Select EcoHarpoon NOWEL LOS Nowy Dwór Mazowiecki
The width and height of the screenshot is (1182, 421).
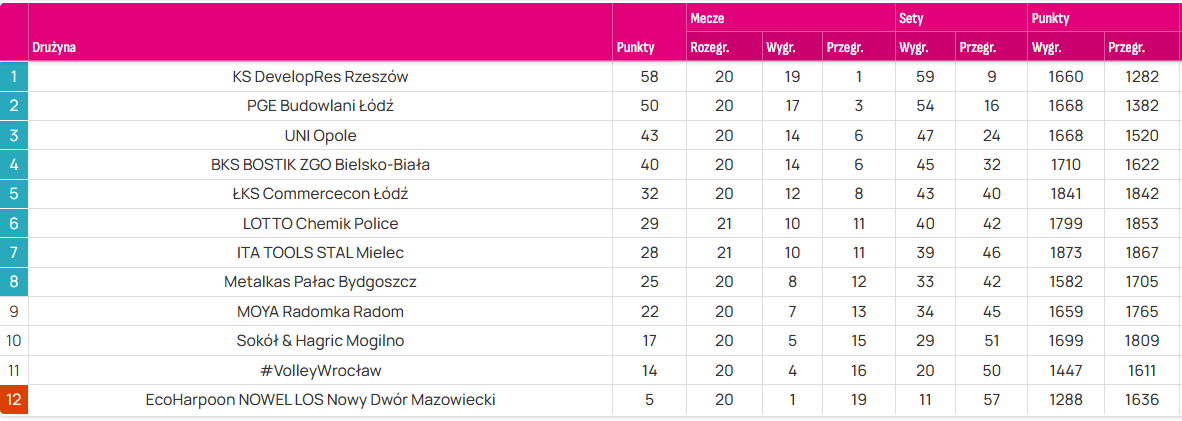320,400
